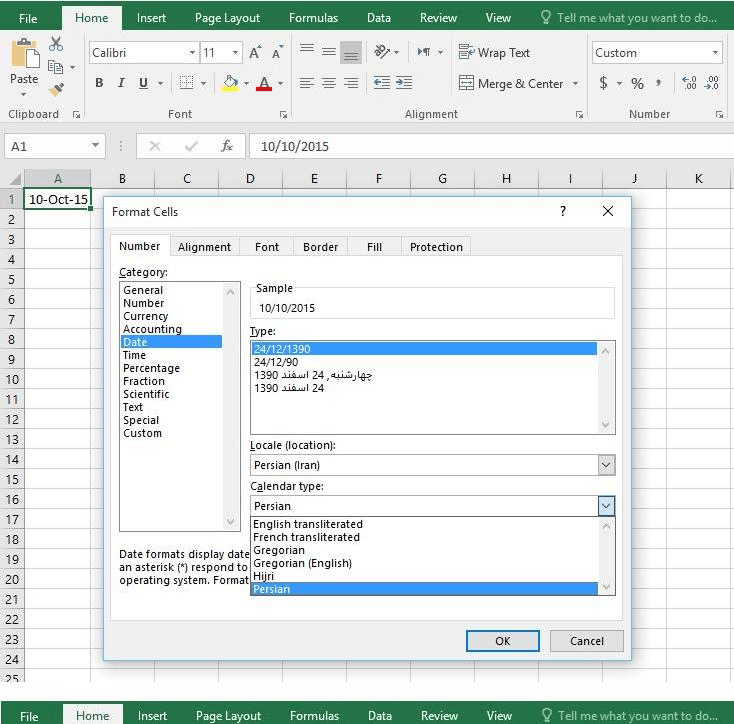Click Increase Decimal icon
This screenshot has width=734, height=724.
[690, 83]
